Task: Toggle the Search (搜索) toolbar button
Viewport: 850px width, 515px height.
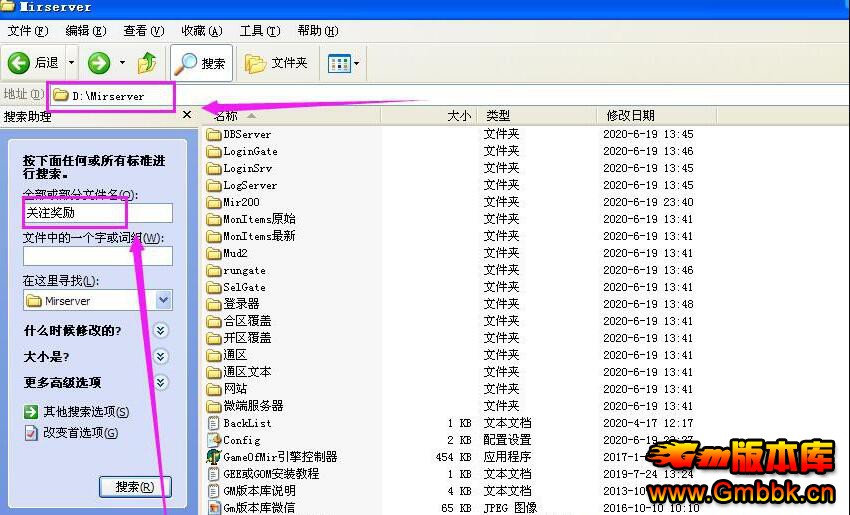Action: pos(201,63)
